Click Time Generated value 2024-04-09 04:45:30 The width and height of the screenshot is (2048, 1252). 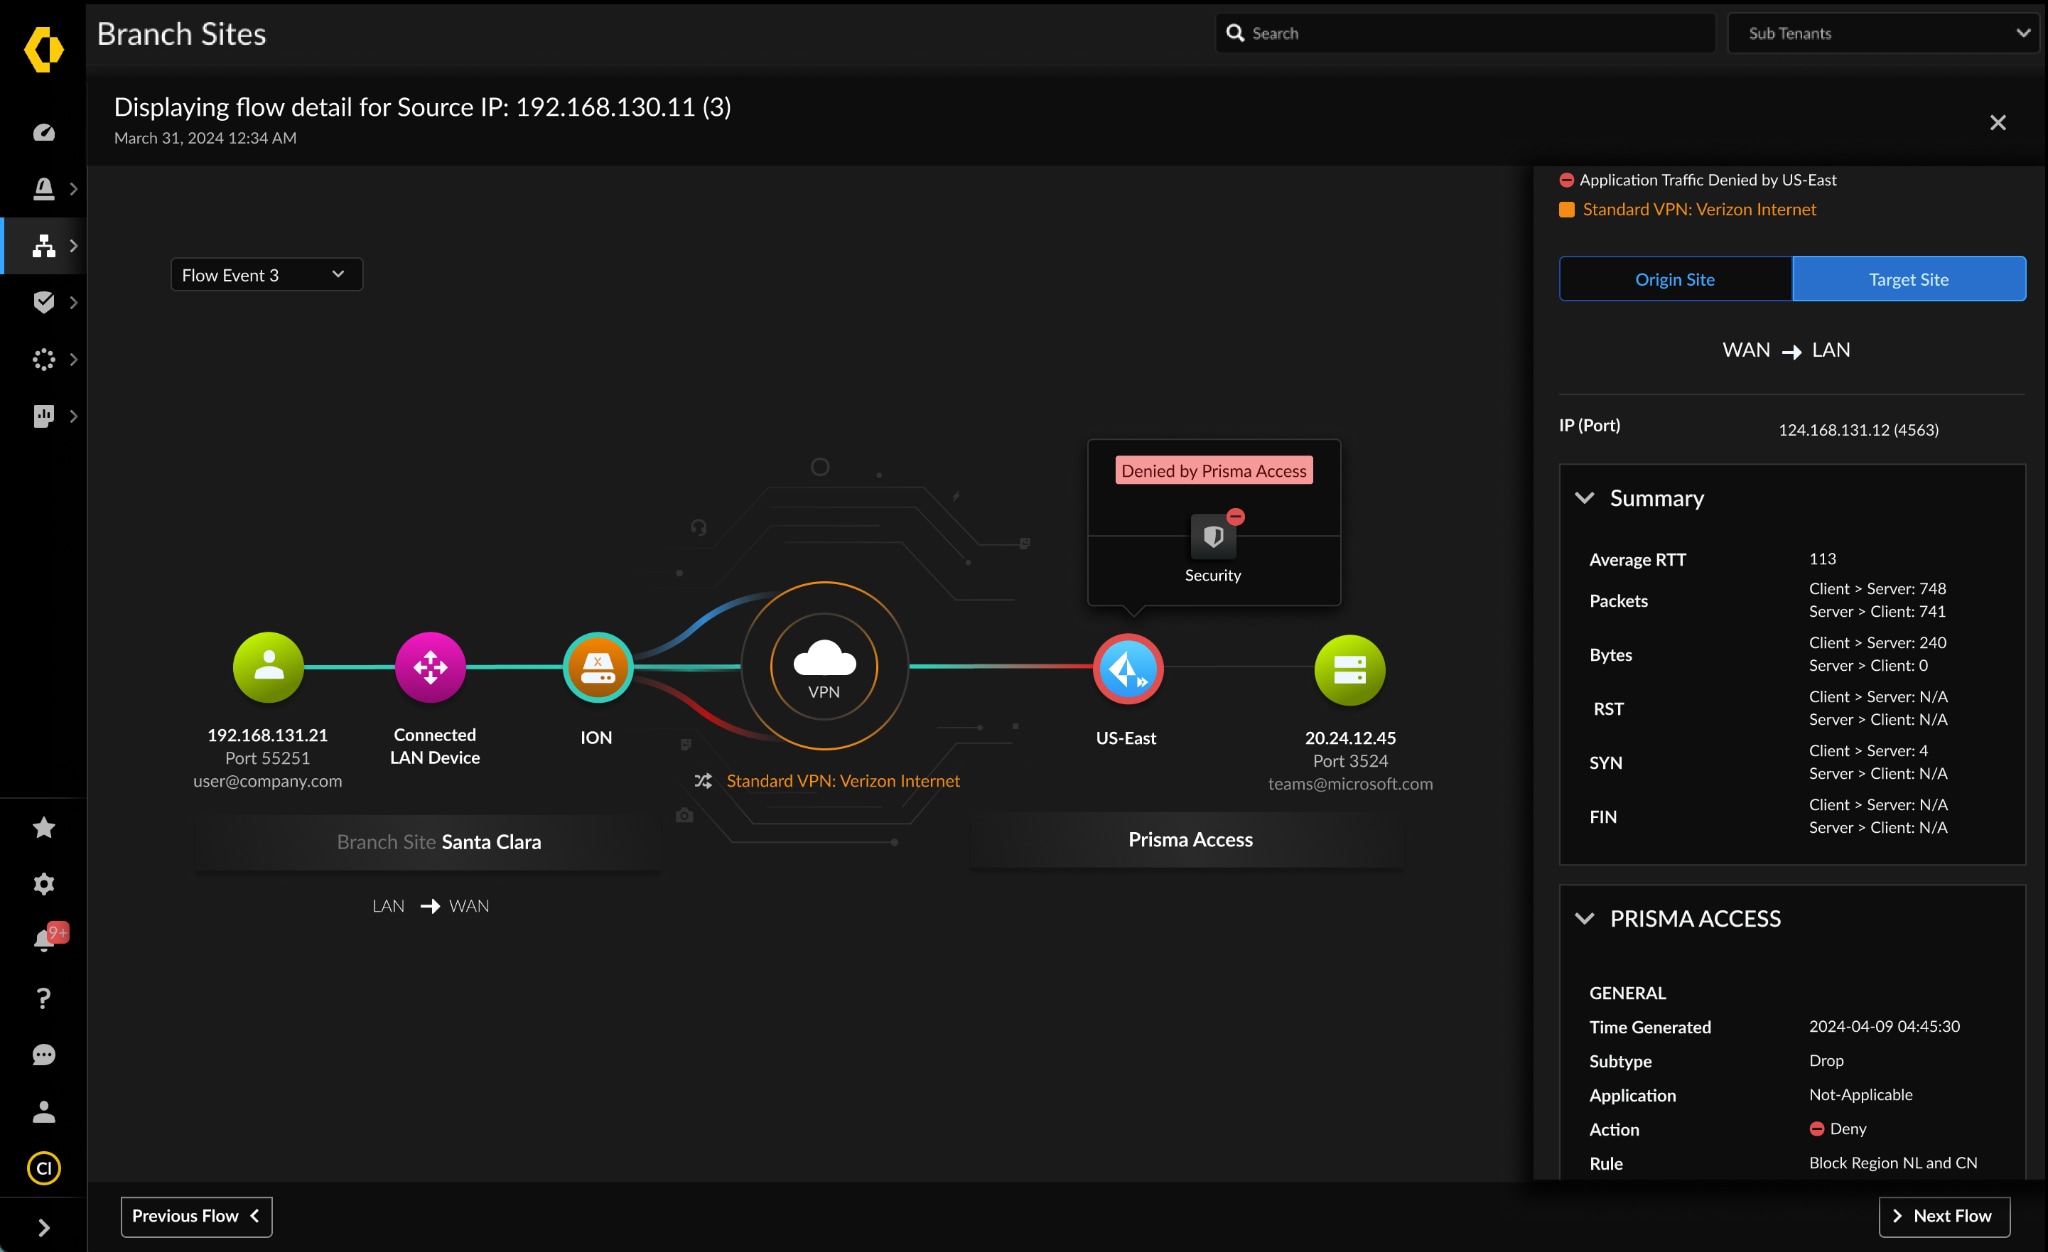(x=1884, y=1027)
